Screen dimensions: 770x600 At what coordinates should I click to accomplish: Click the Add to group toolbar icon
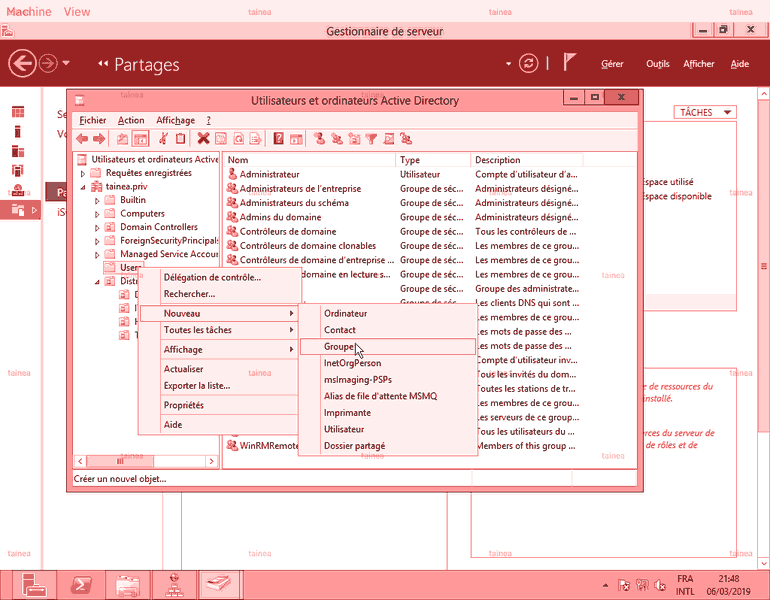pyautogui.click(x=406, y=139)
